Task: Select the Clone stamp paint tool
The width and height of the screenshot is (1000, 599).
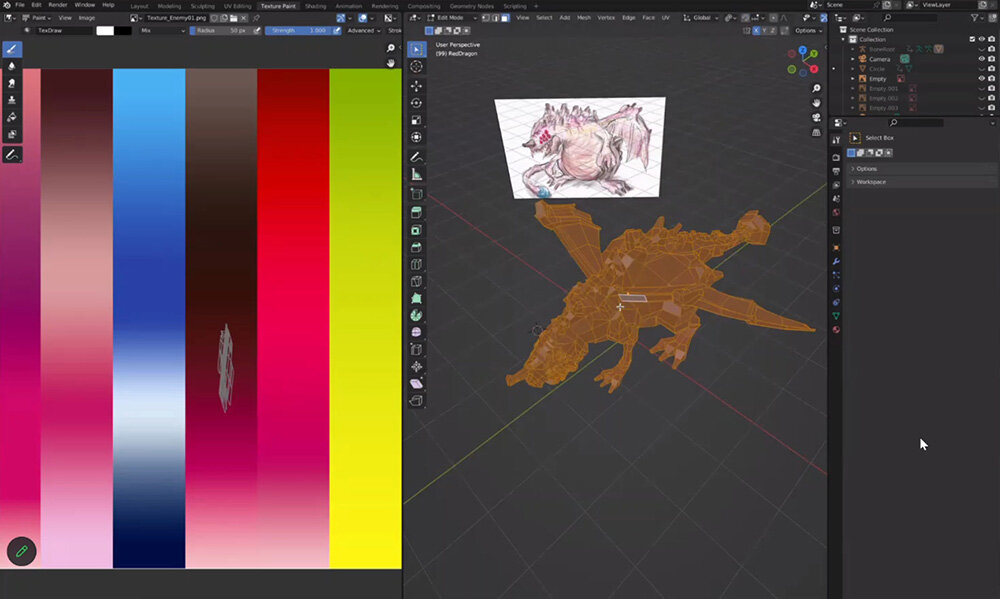Action: tap(12, 100)
